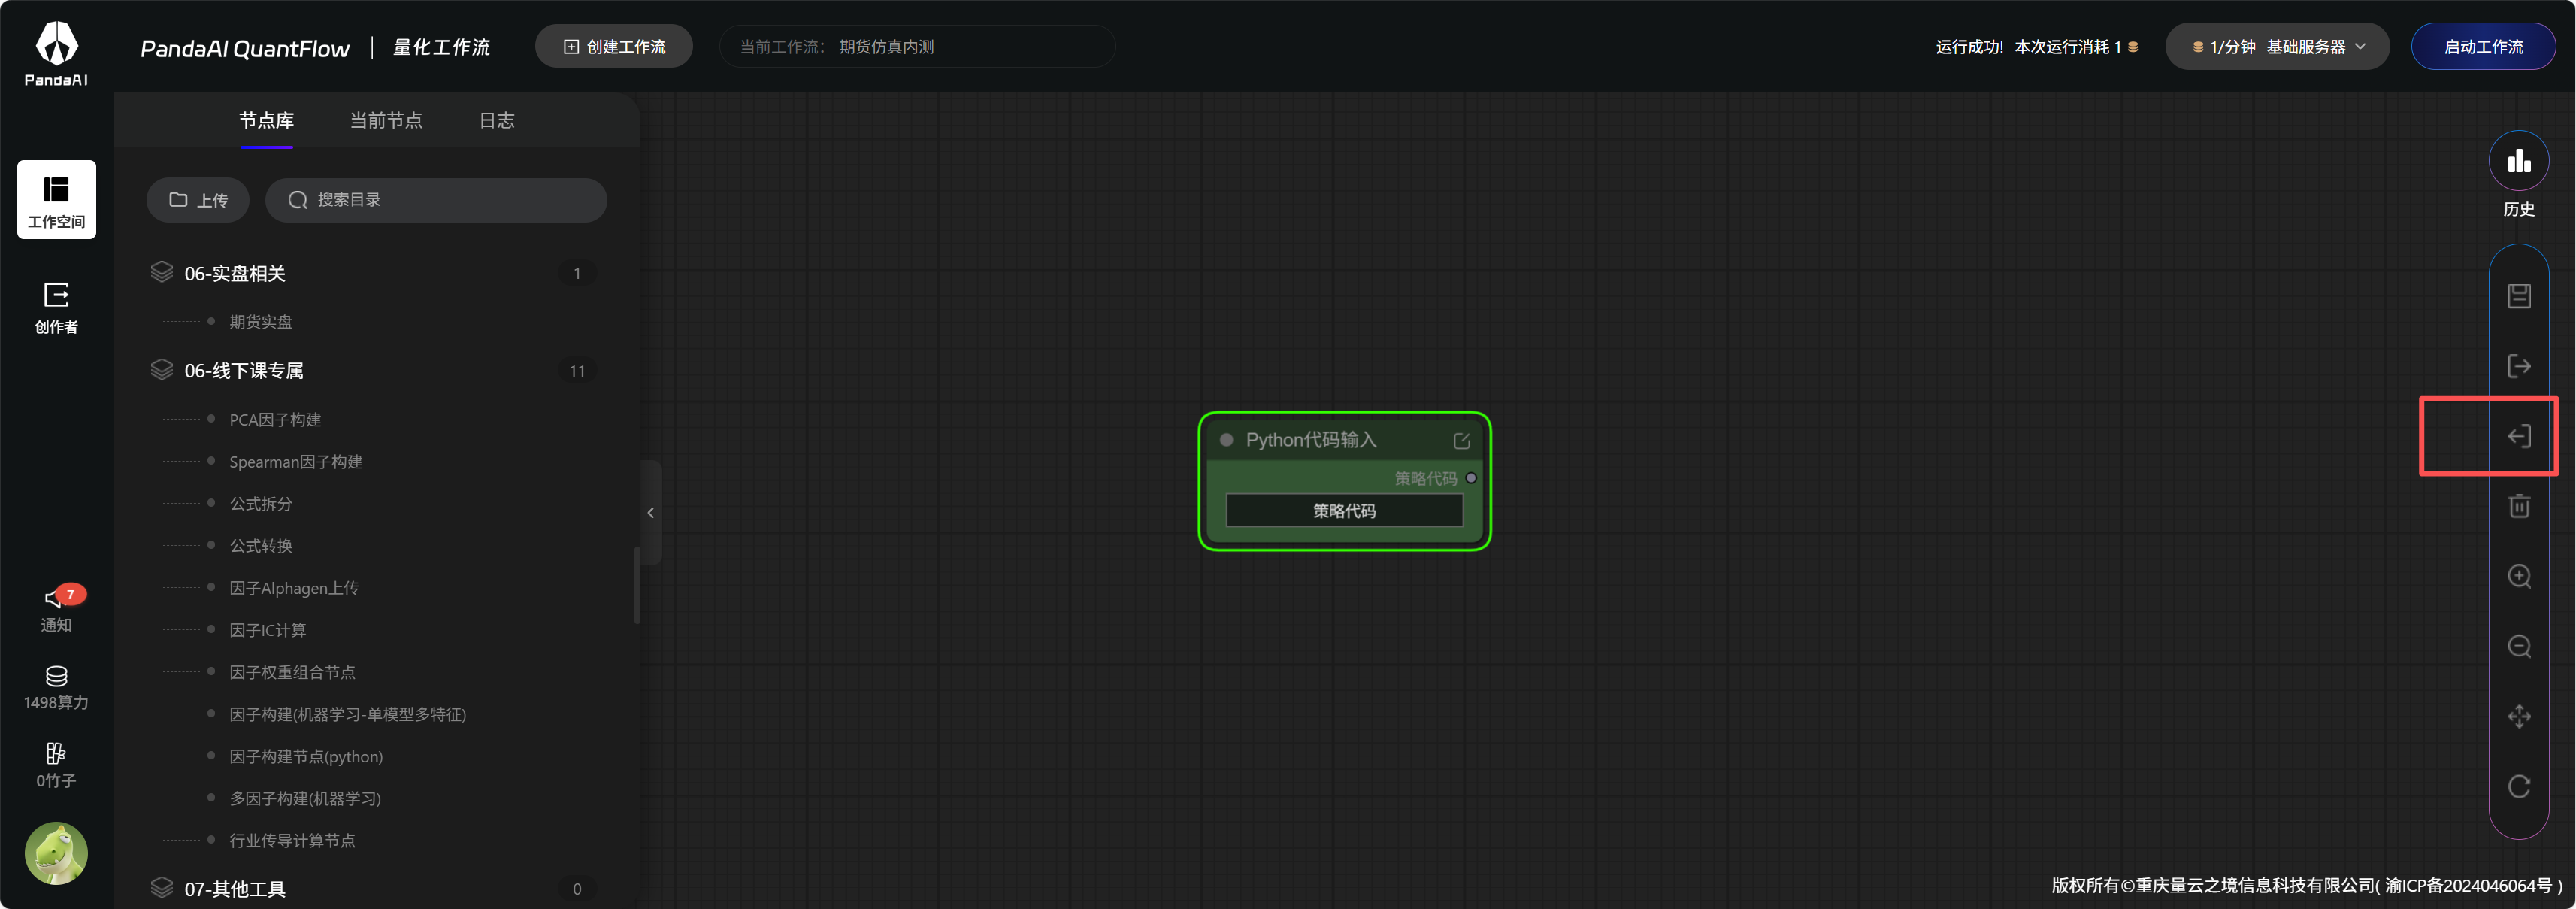Screen dimensions: 2576x909
Task: Switch to the 当前节点 tab
Action: coord(386,120)
